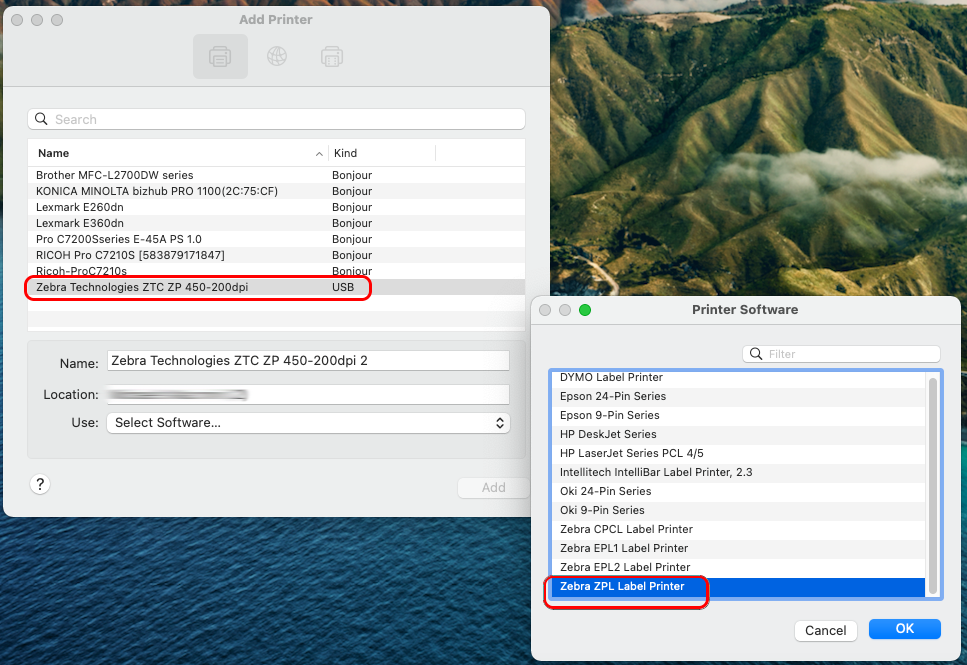
Task: Select RICOH Pro C7210S [583879171847] printer
Action: click(x=276, y=255)
